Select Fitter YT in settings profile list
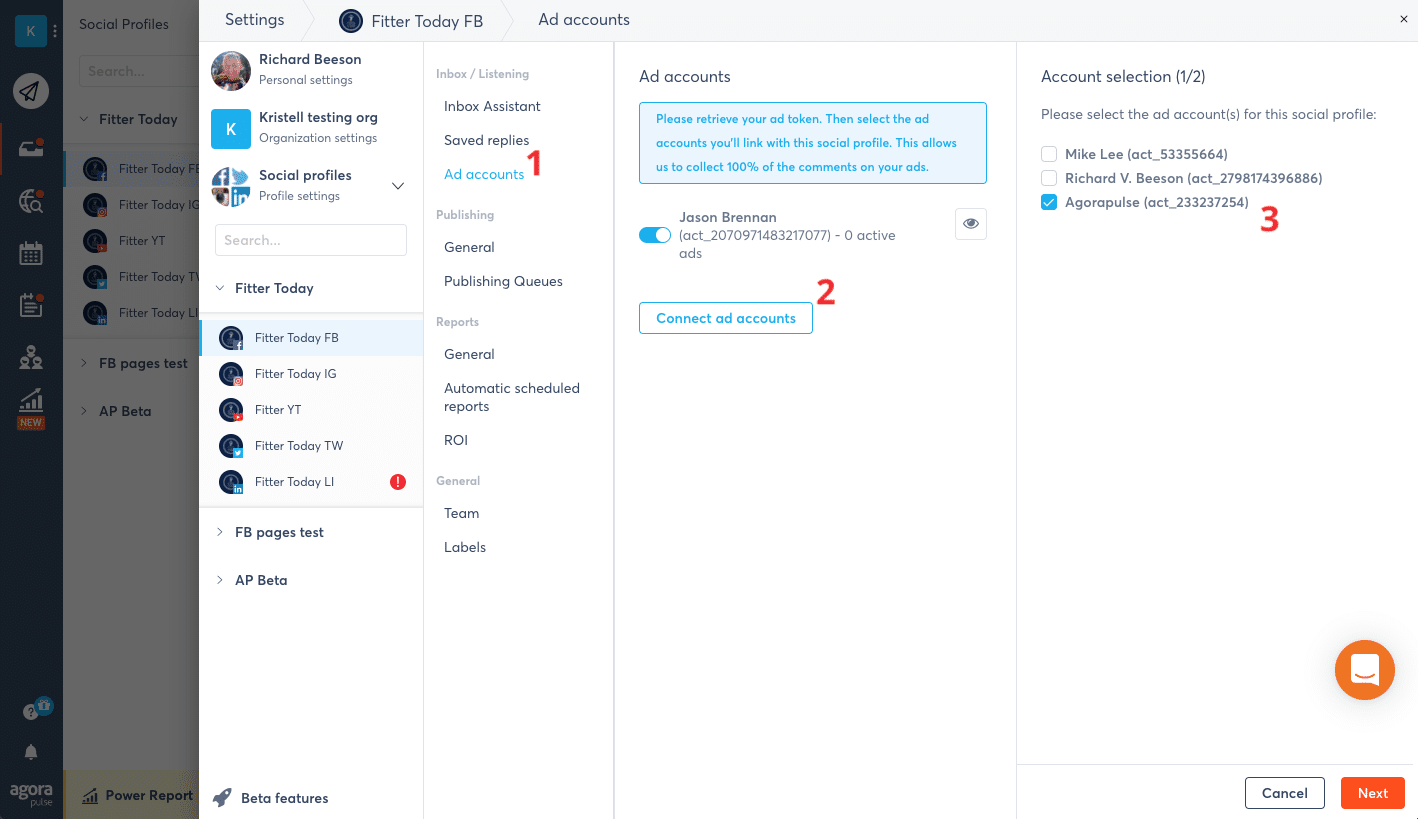Screen dimensions: 1418x819 point(311,410)
